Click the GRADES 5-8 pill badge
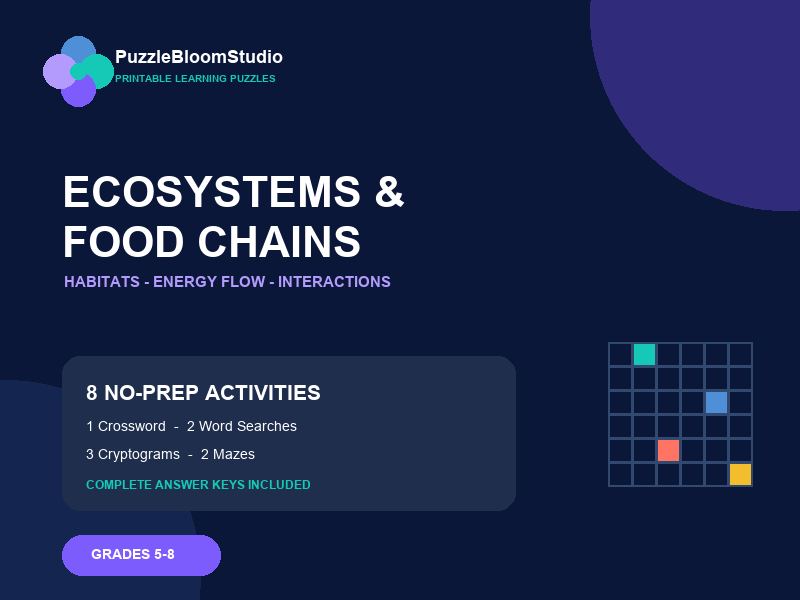This screenshot has height=600, width=800. click(x=141, y=555)
